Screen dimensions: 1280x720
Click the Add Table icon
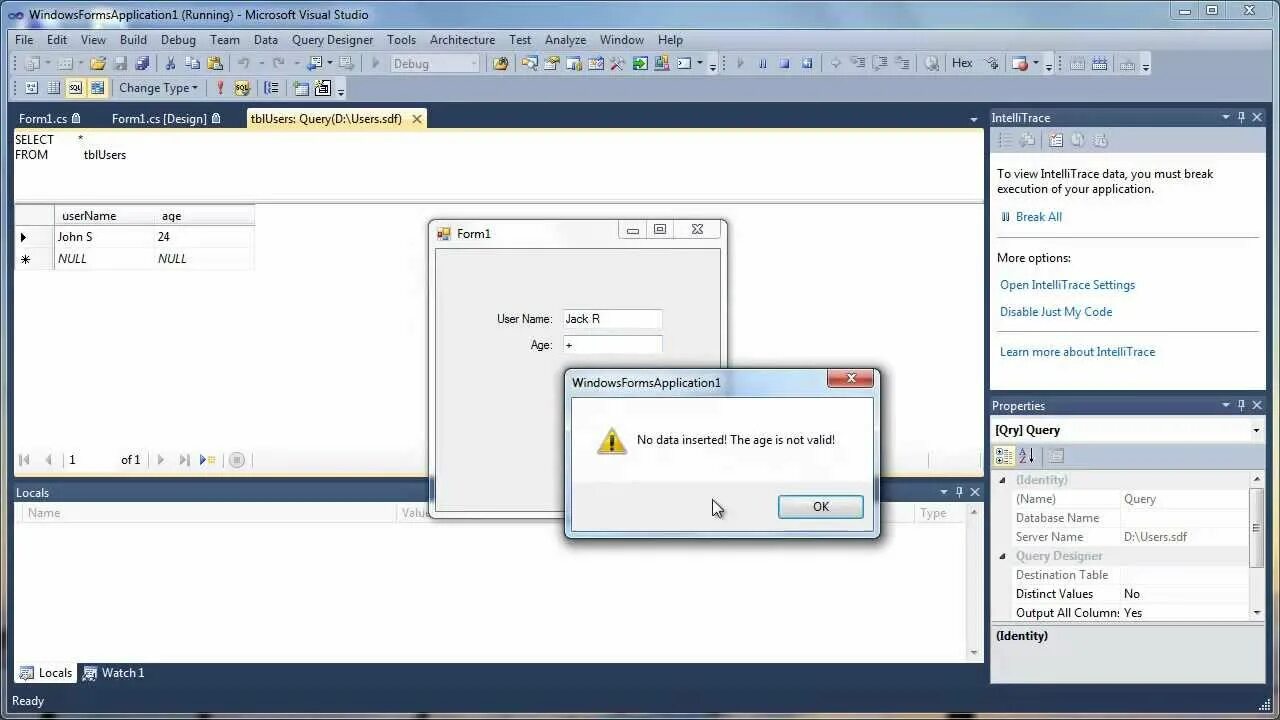coord(300,88)
